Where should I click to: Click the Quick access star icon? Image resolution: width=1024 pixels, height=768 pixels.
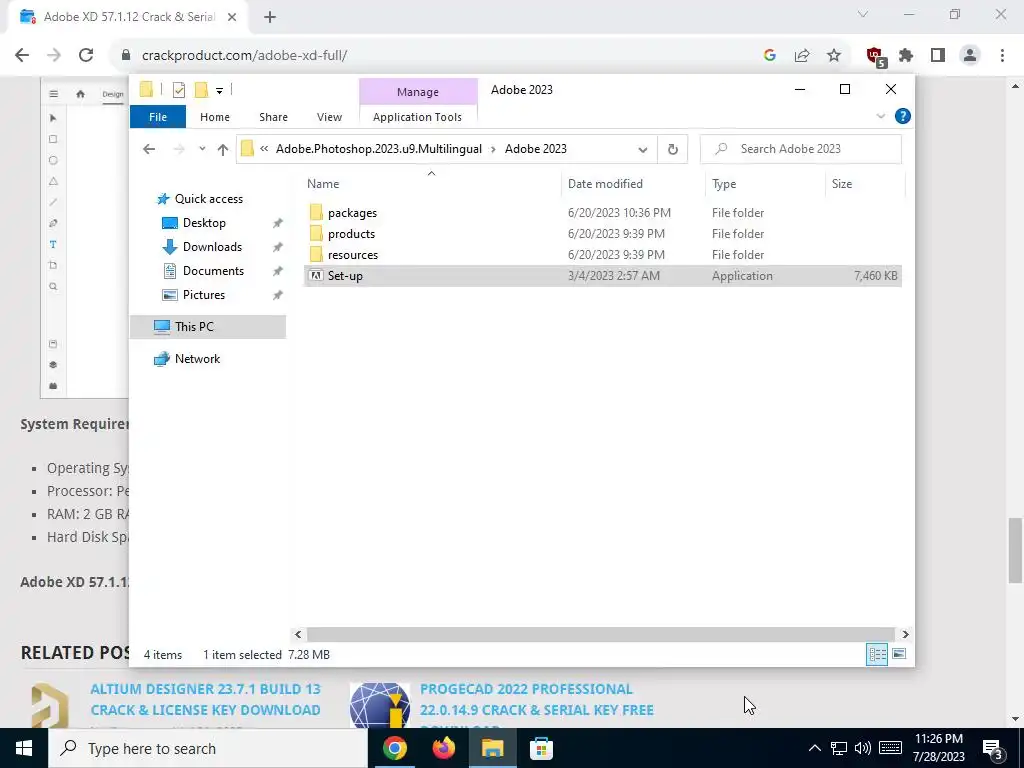click(163, 199)
